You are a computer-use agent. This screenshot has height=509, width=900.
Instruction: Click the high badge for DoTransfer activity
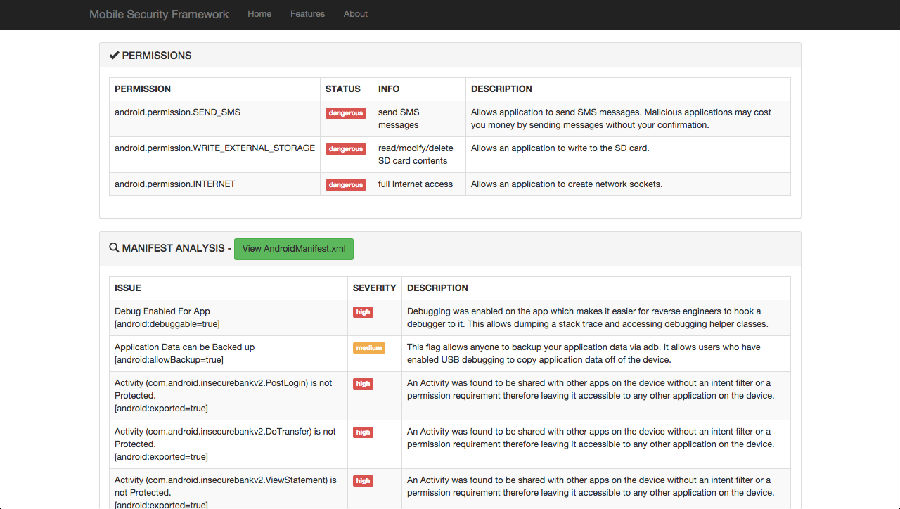click(363, 432)
